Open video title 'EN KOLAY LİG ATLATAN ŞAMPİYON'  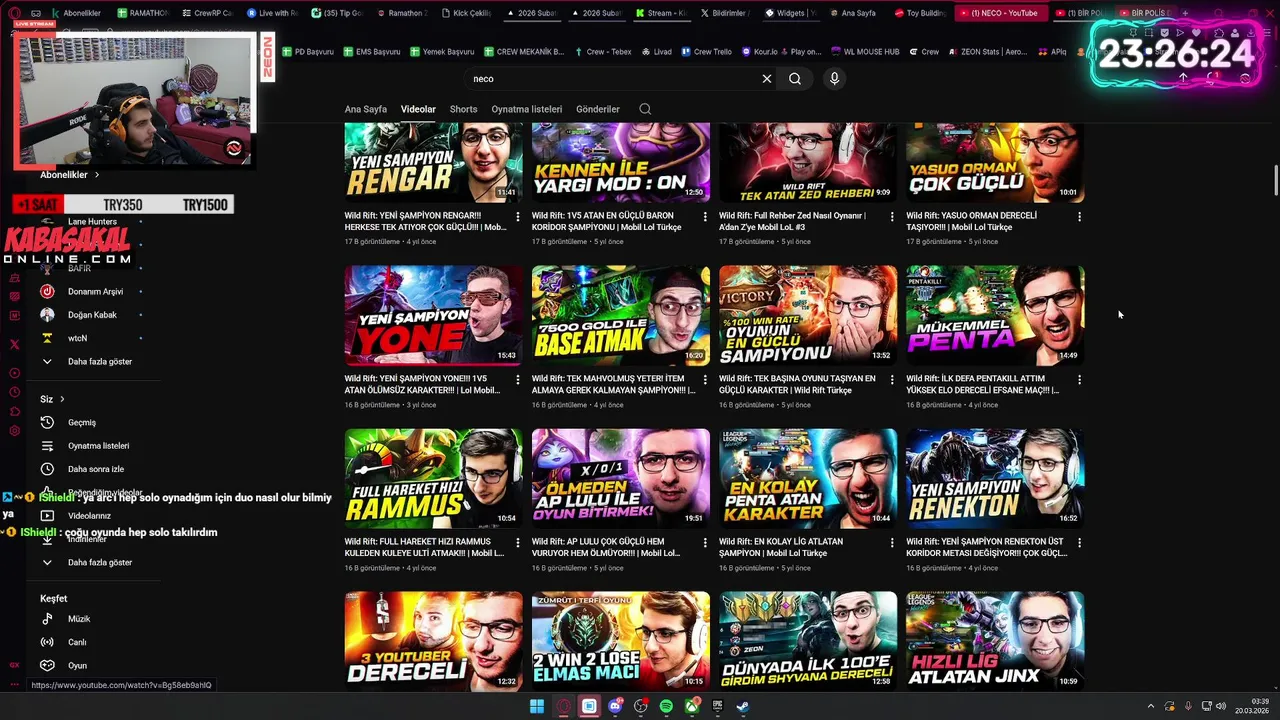pos(781,547)
